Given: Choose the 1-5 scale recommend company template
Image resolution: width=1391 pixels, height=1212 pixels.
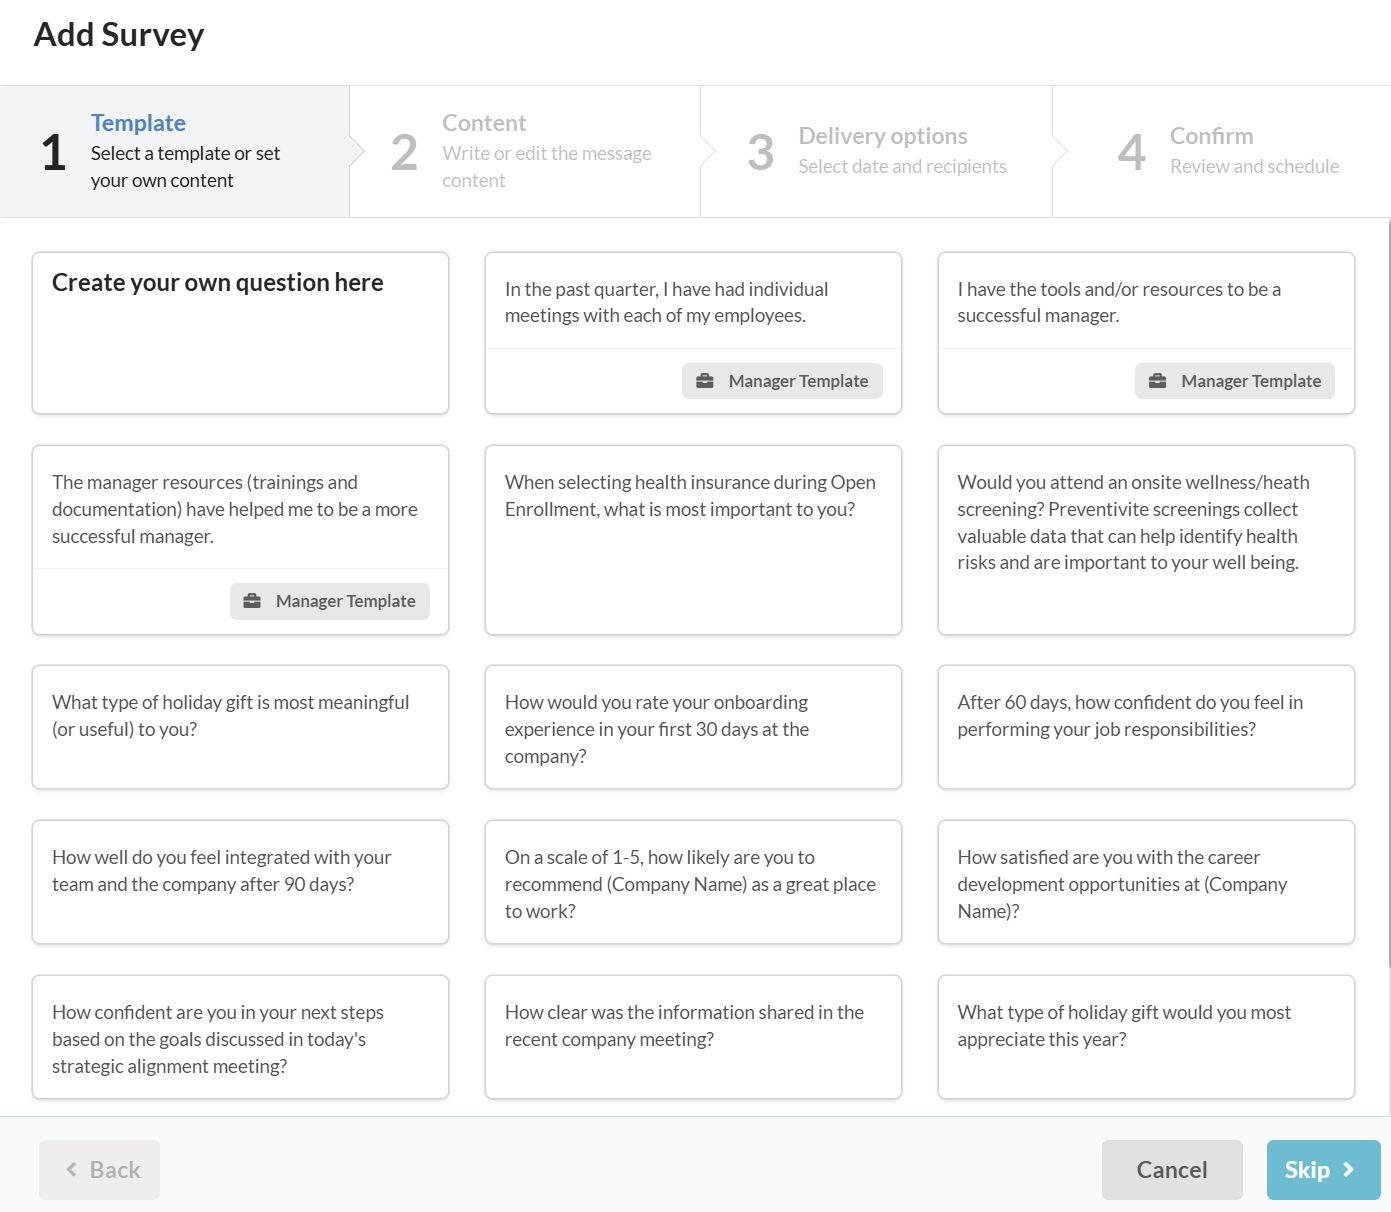Looking at the screenshot, I should click(x=693, y=882).
